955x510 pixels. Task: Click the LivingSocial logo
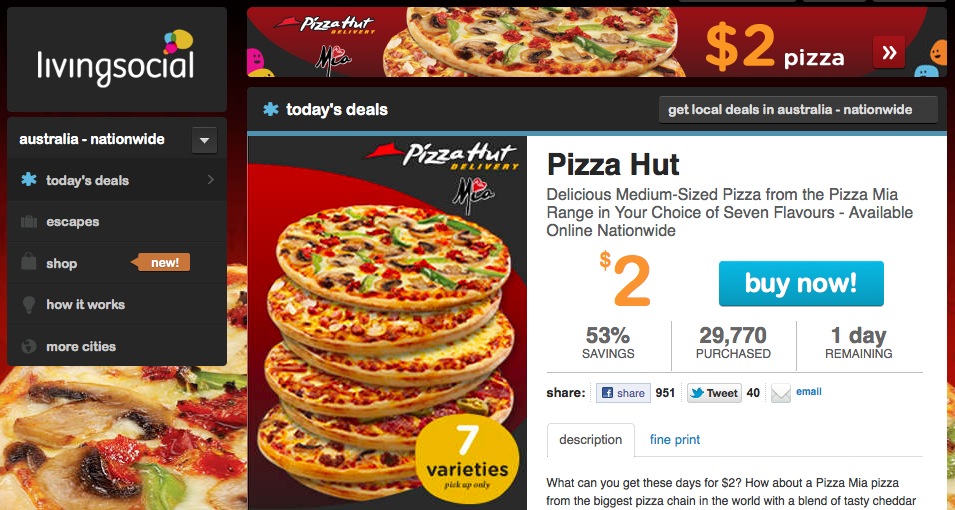click(116, 58)
